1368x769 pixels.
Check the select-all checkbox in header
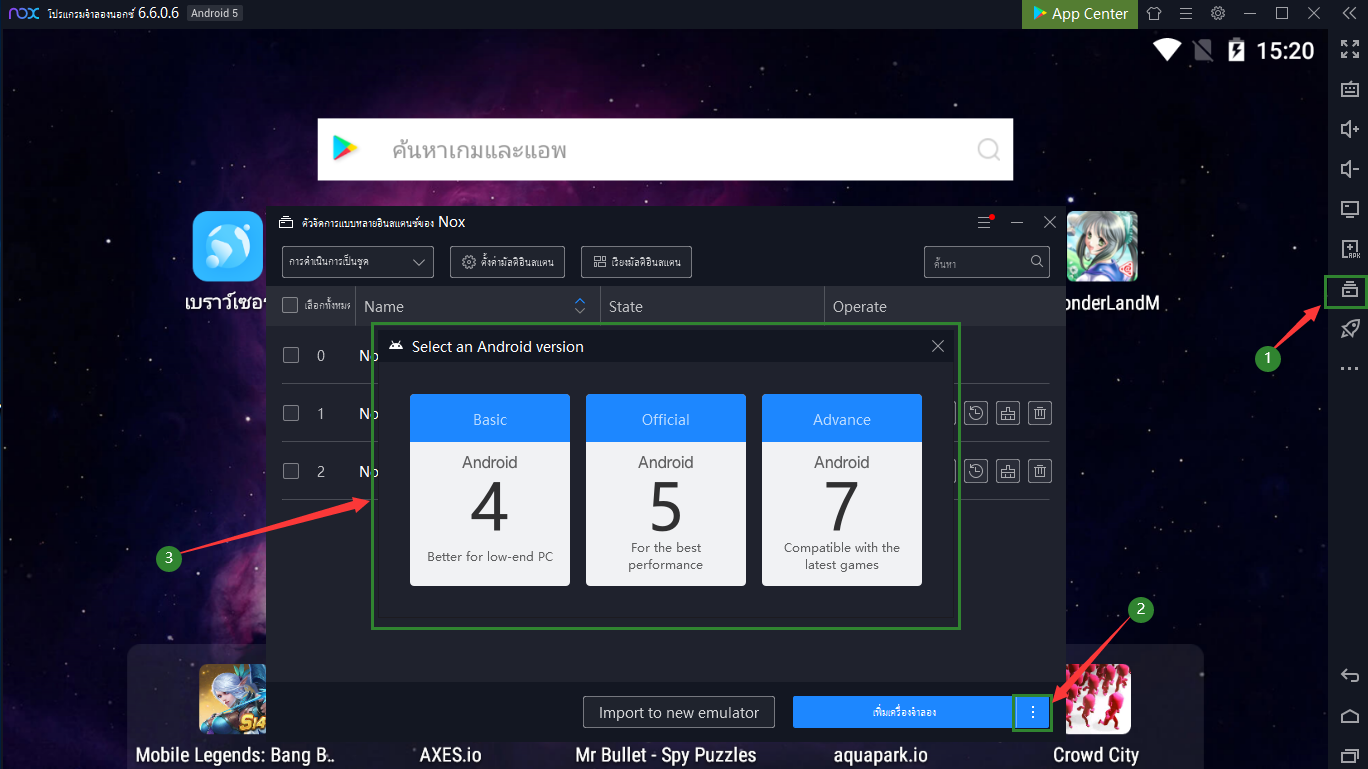(290, 306)
